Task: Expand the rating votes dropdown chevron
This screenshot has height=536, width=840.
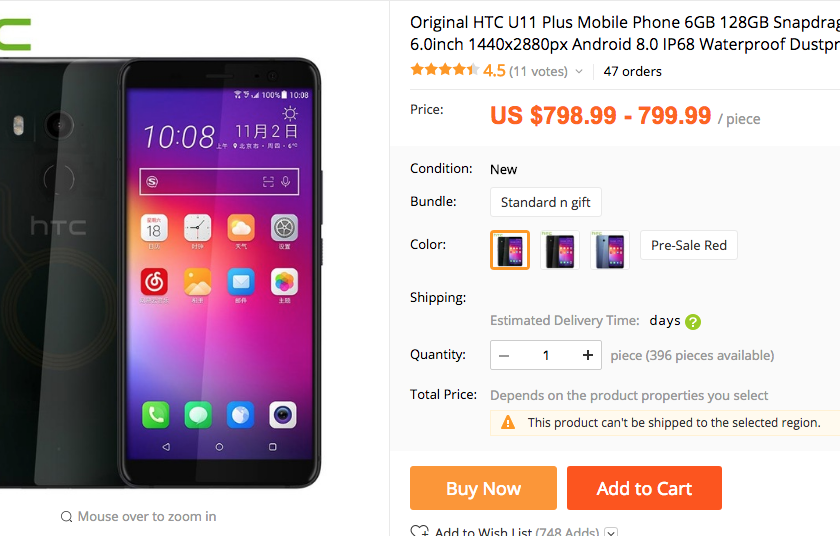Action: [x=579, y=71]
